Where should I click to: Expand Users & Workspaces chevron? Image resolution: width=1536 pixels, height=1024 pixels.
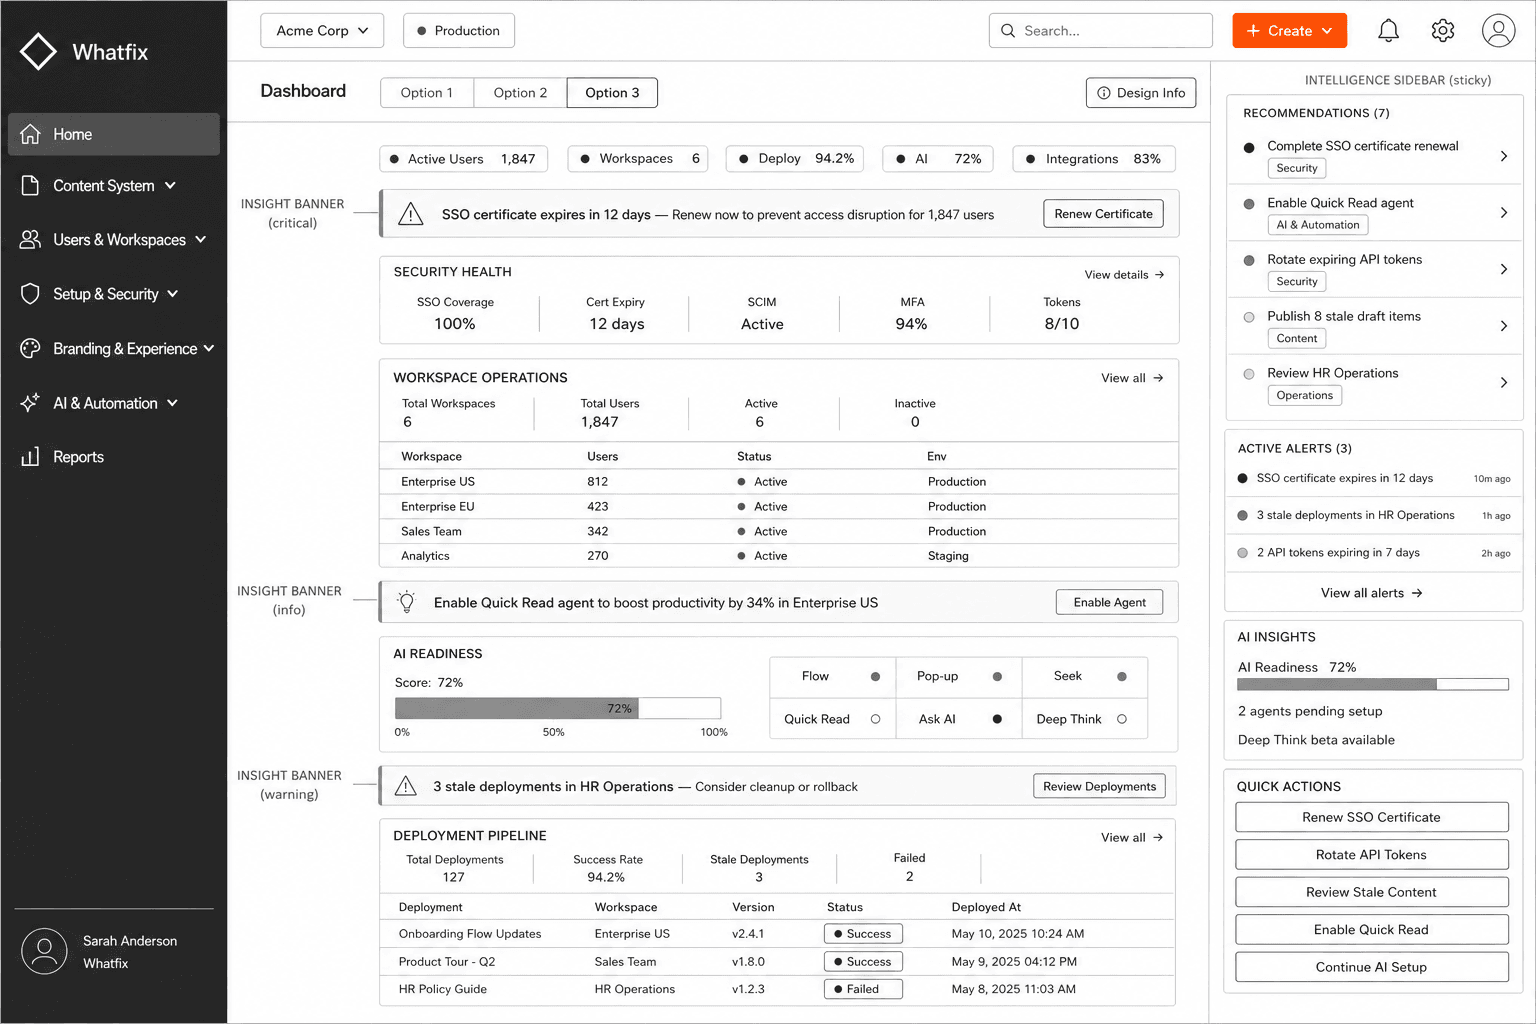[x=201, y=240]
